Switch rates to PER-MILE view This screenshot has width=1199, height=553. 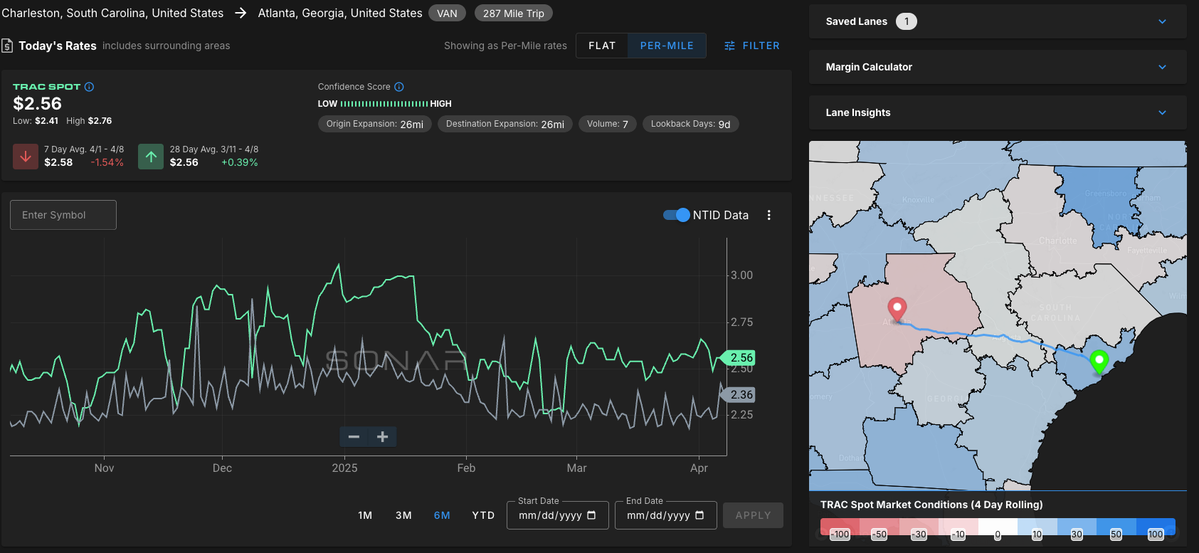click(x=667, y=46)
